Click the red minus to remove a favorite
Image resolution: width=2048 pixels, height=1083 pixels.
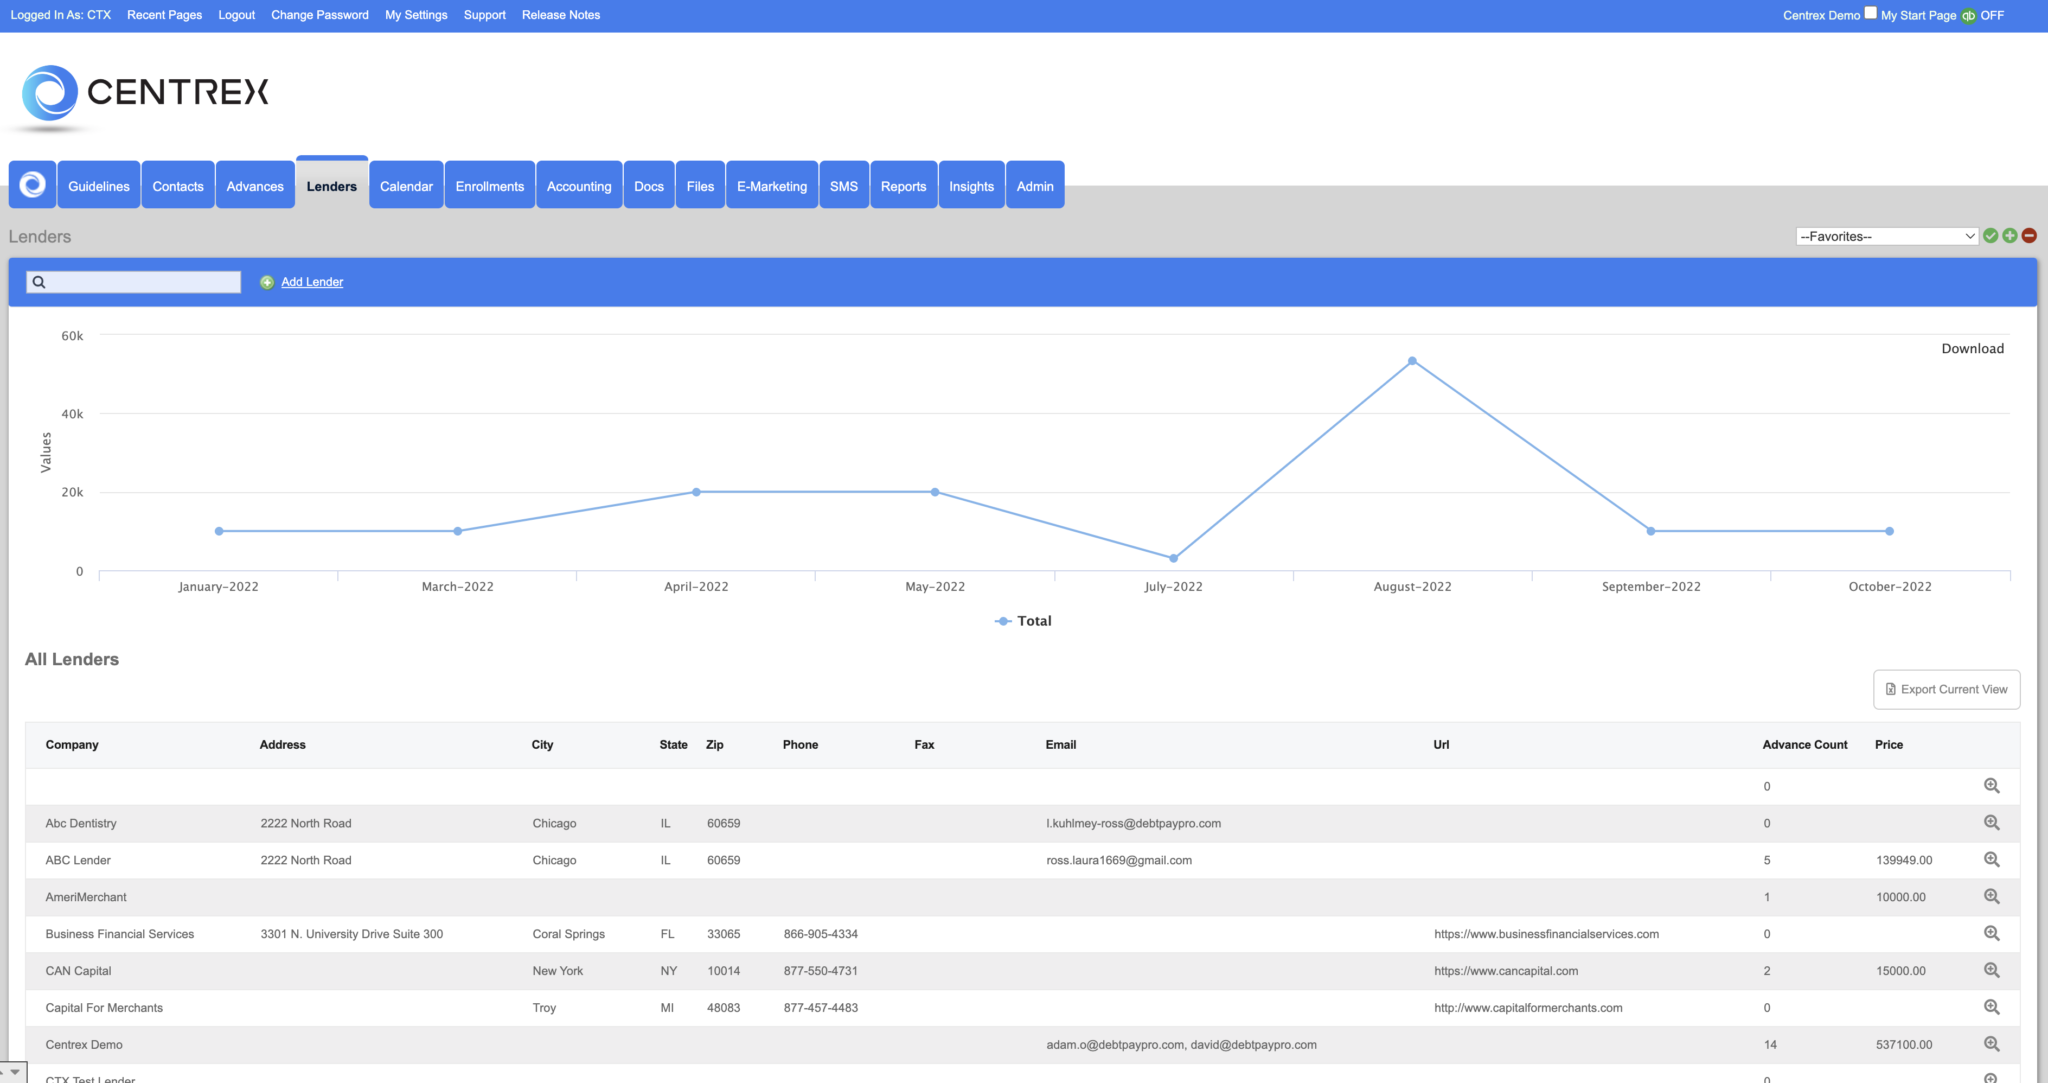click(x=2029, y=235)
